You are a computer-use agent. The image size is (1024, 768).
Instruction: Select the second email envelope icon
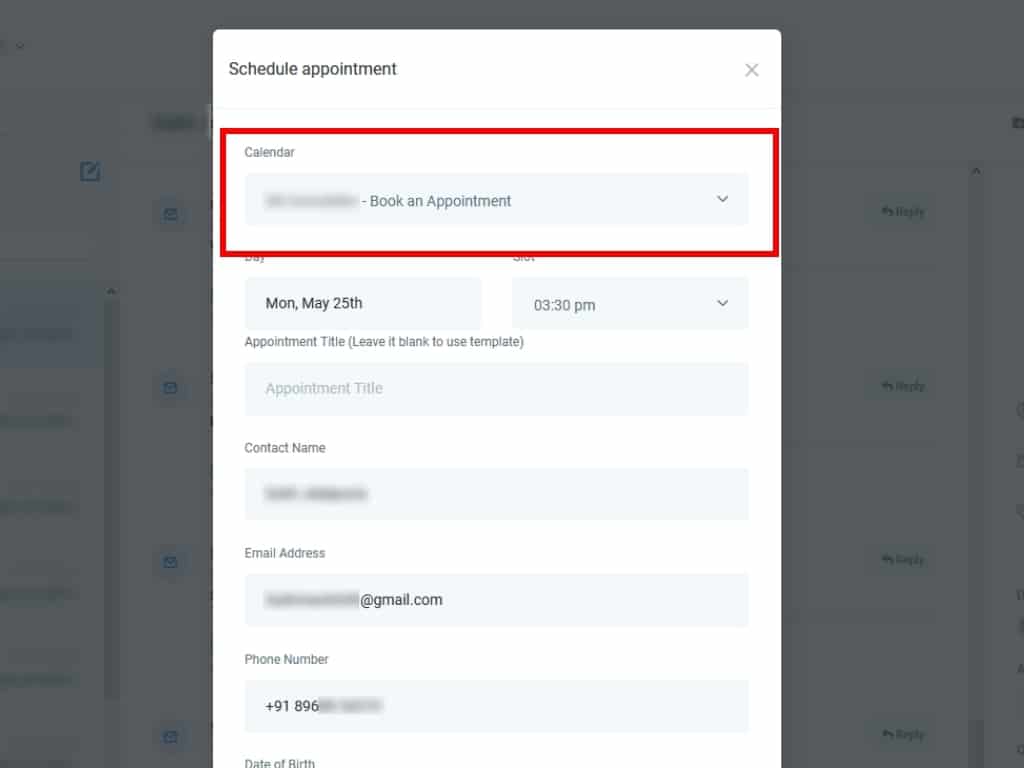(x=170, y=388)
